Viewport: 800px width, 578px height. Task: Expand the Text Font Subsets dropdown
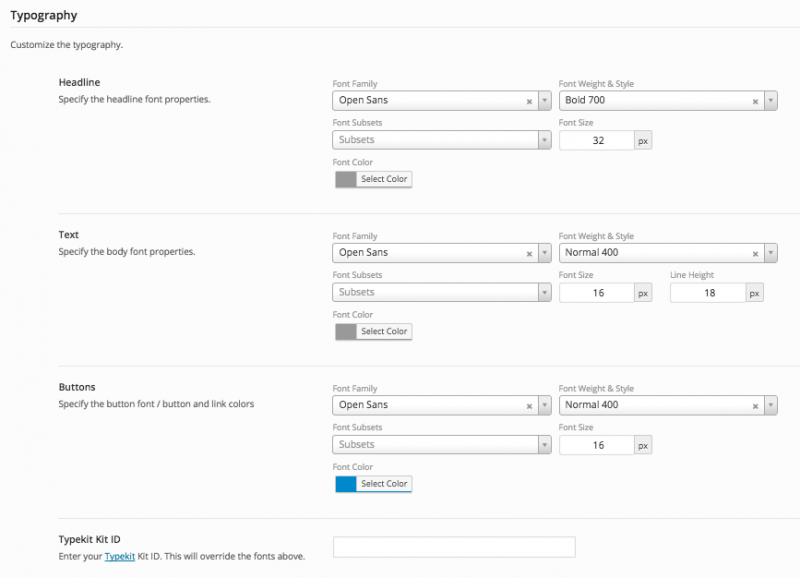click(x=544, y=293)
